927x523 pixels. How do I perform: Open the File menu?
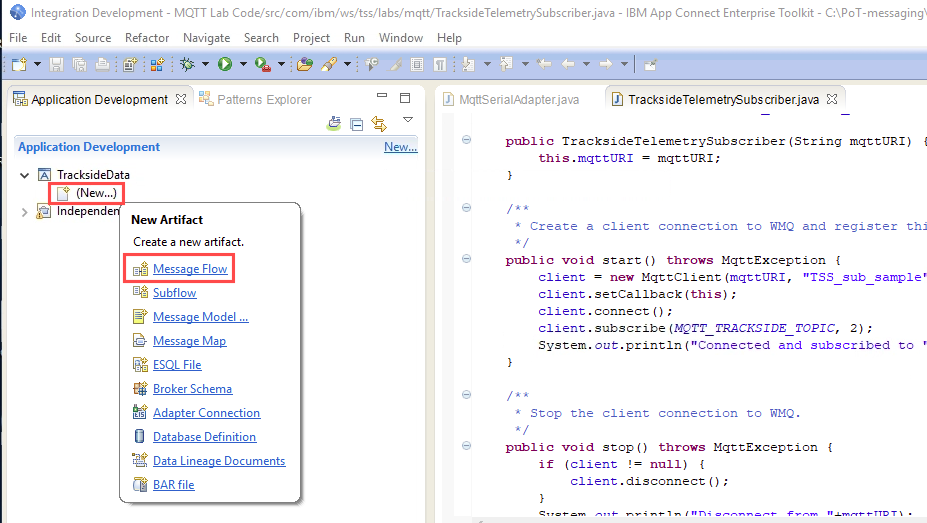[18, 38]
